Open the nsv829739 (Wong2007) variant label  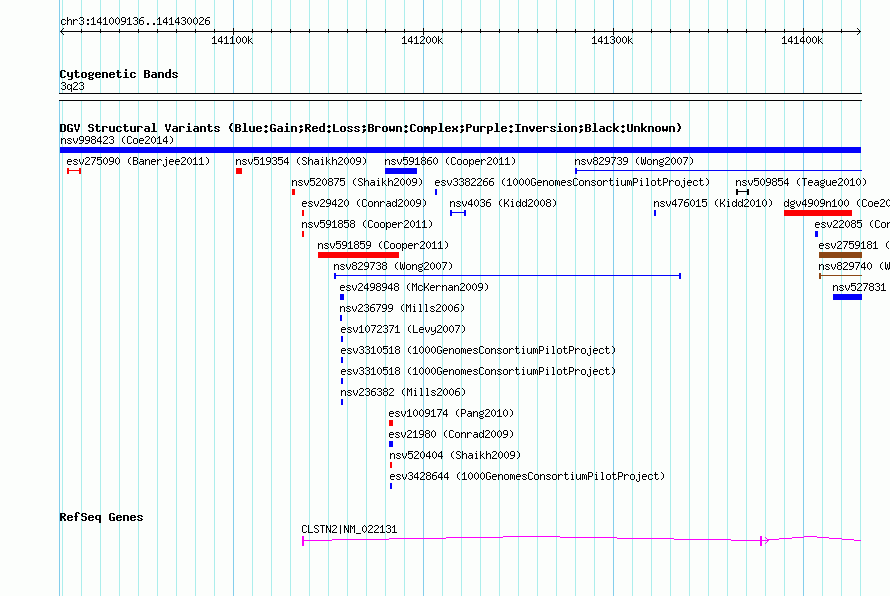point(634,161)
